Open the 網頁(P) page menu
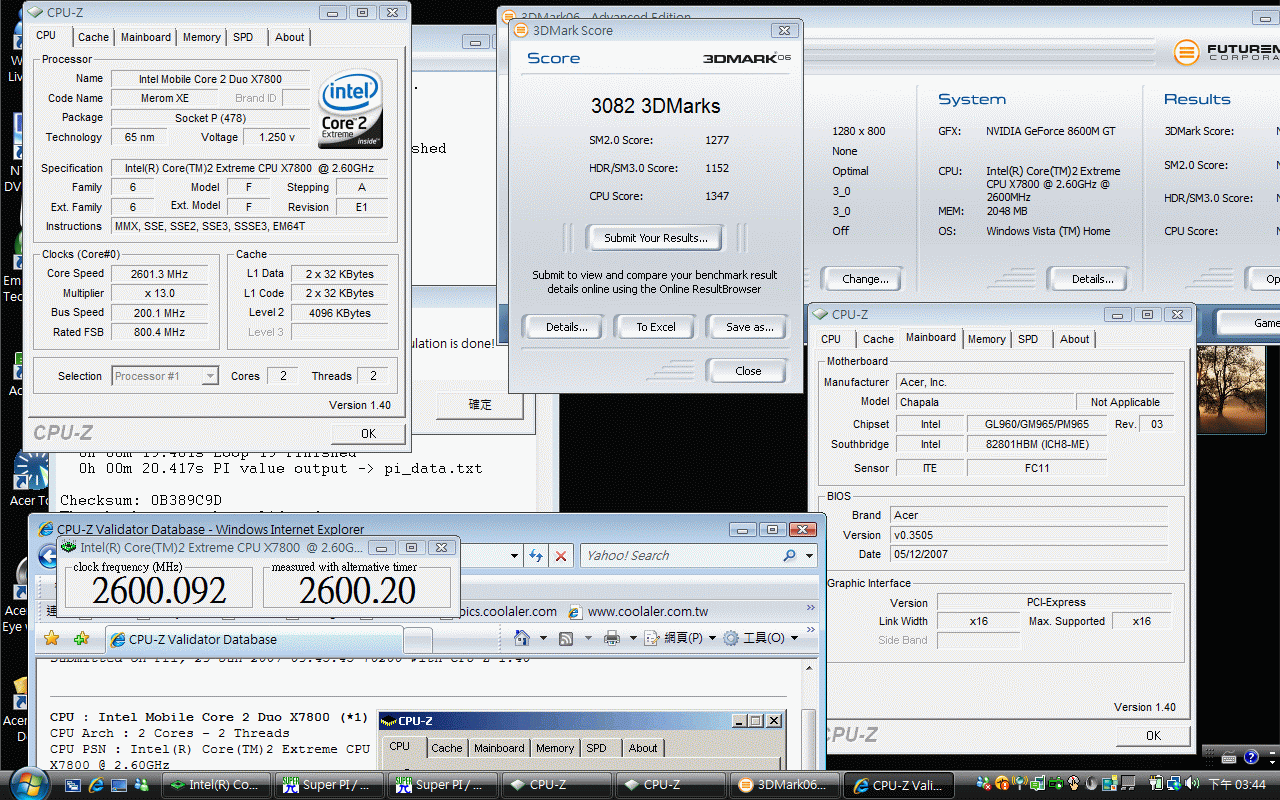This screenshot has height=800, width=1280. [680, 638]
